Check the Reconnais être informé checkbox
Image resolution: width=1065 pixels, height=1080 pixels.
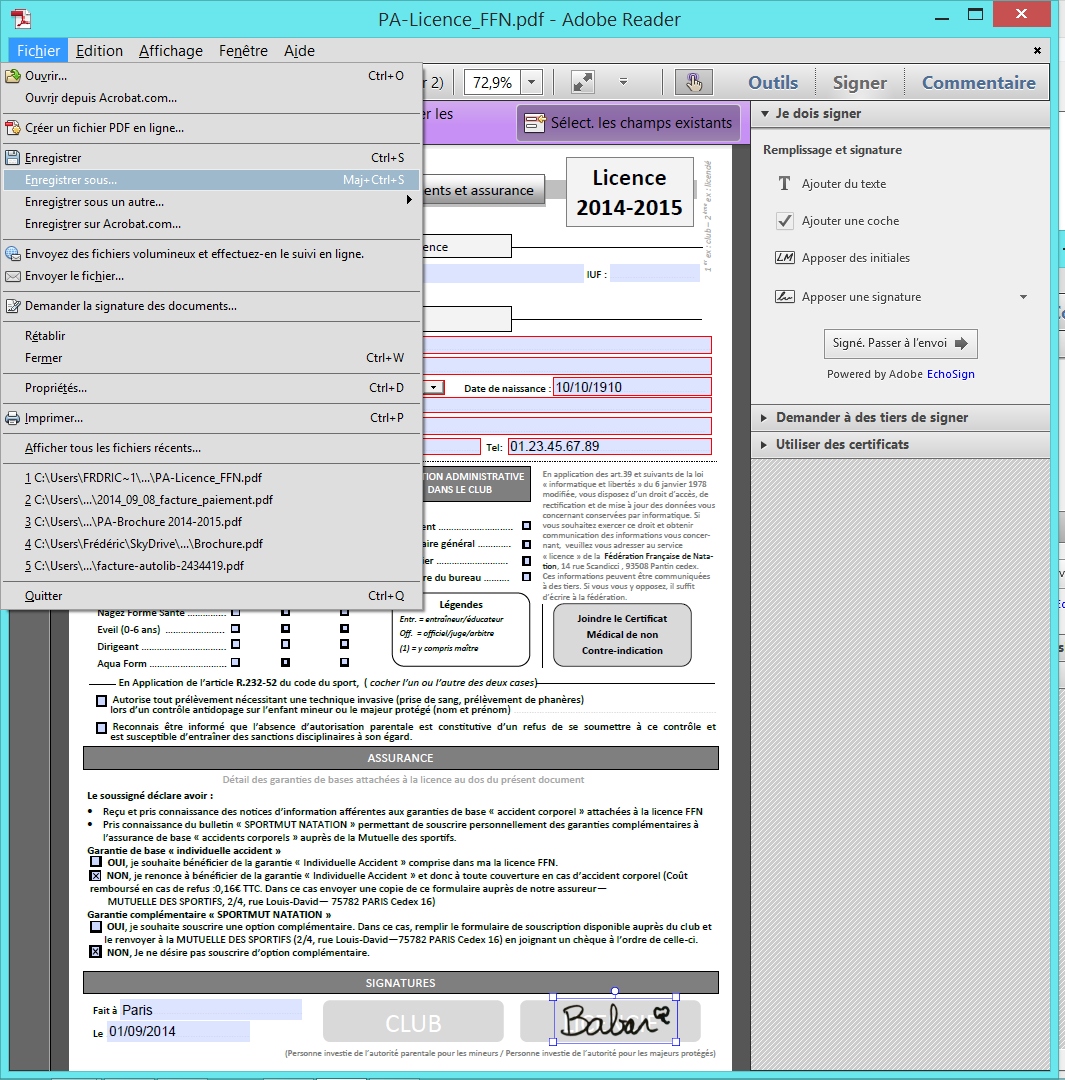(x=101, y=727)
